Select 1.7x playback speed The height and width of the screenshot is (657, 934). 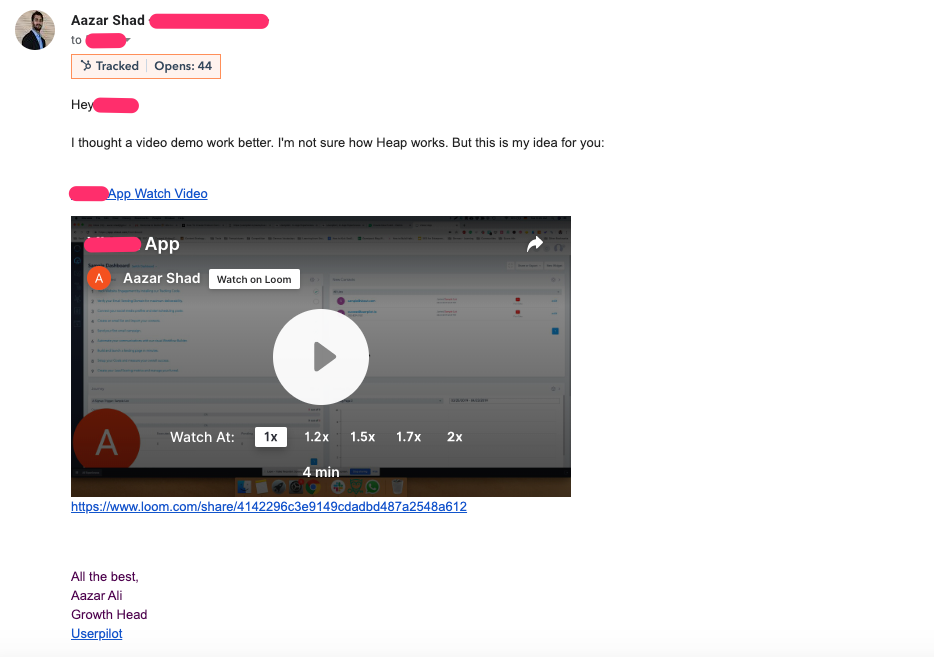(x=409, y=437)
